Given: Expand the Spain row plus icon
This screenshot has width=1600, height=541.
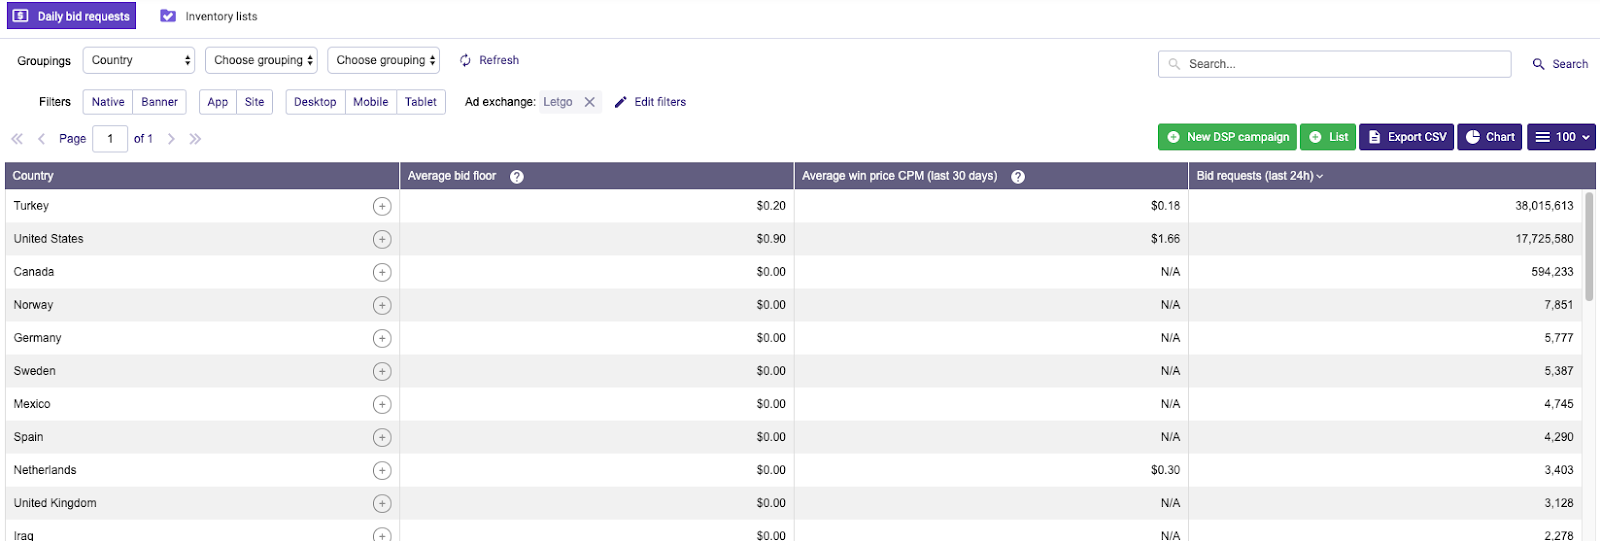Looking at the screenshot, I should click(382, 437).
